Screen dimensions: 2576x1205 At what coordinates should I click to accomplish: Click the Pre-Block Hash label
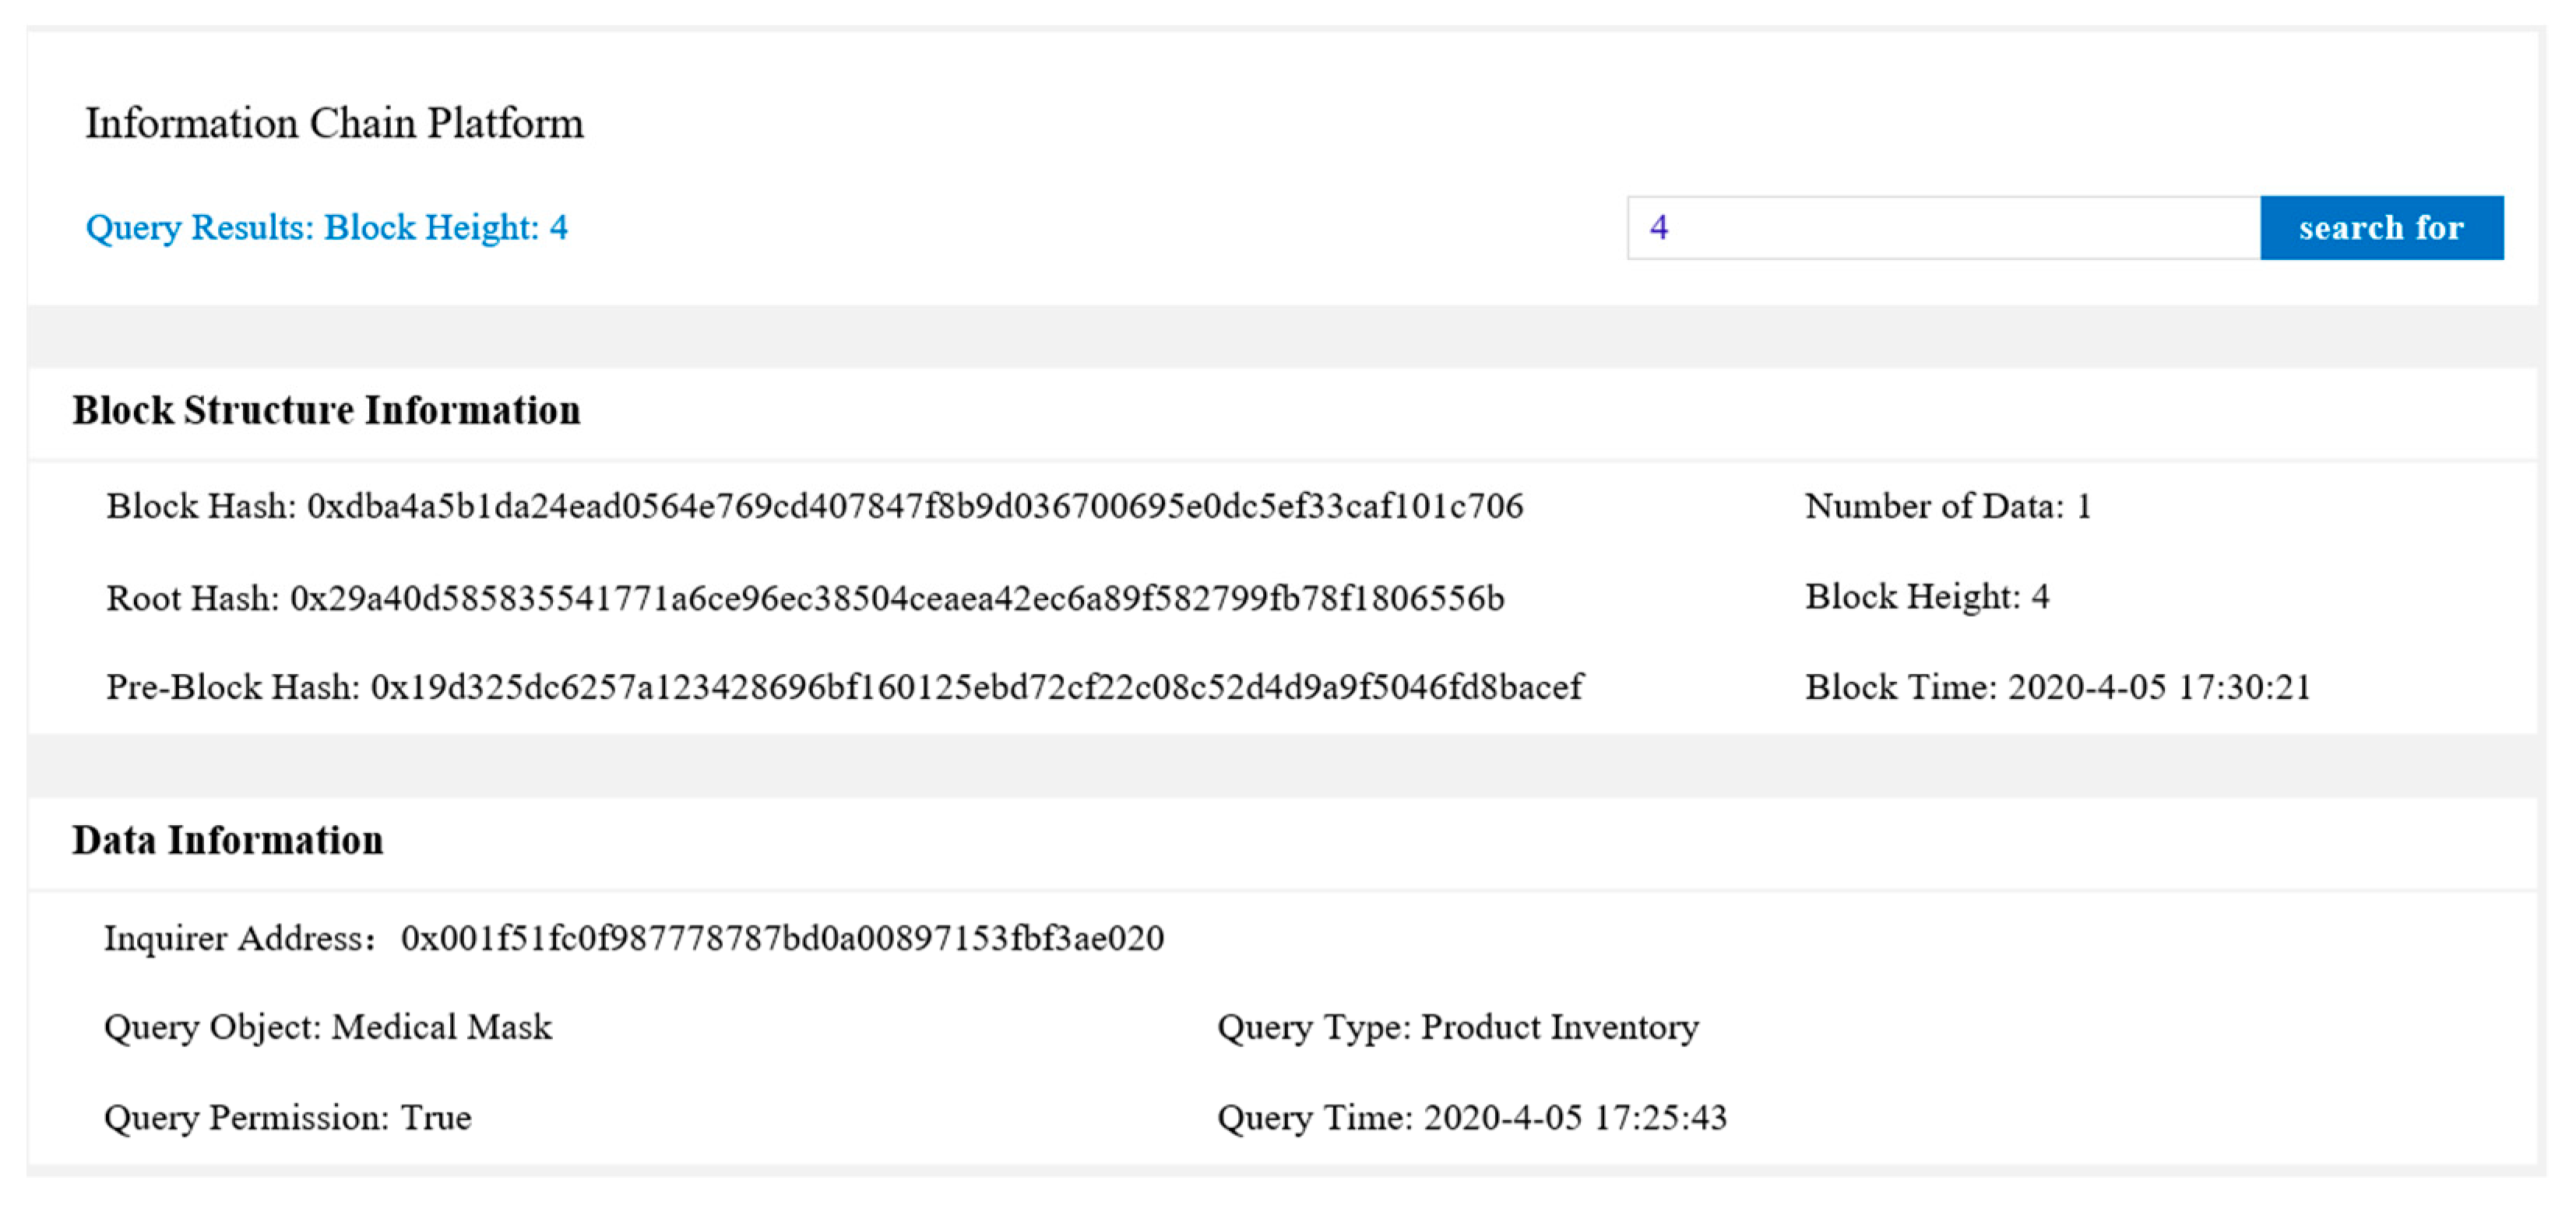coord(232,687)
